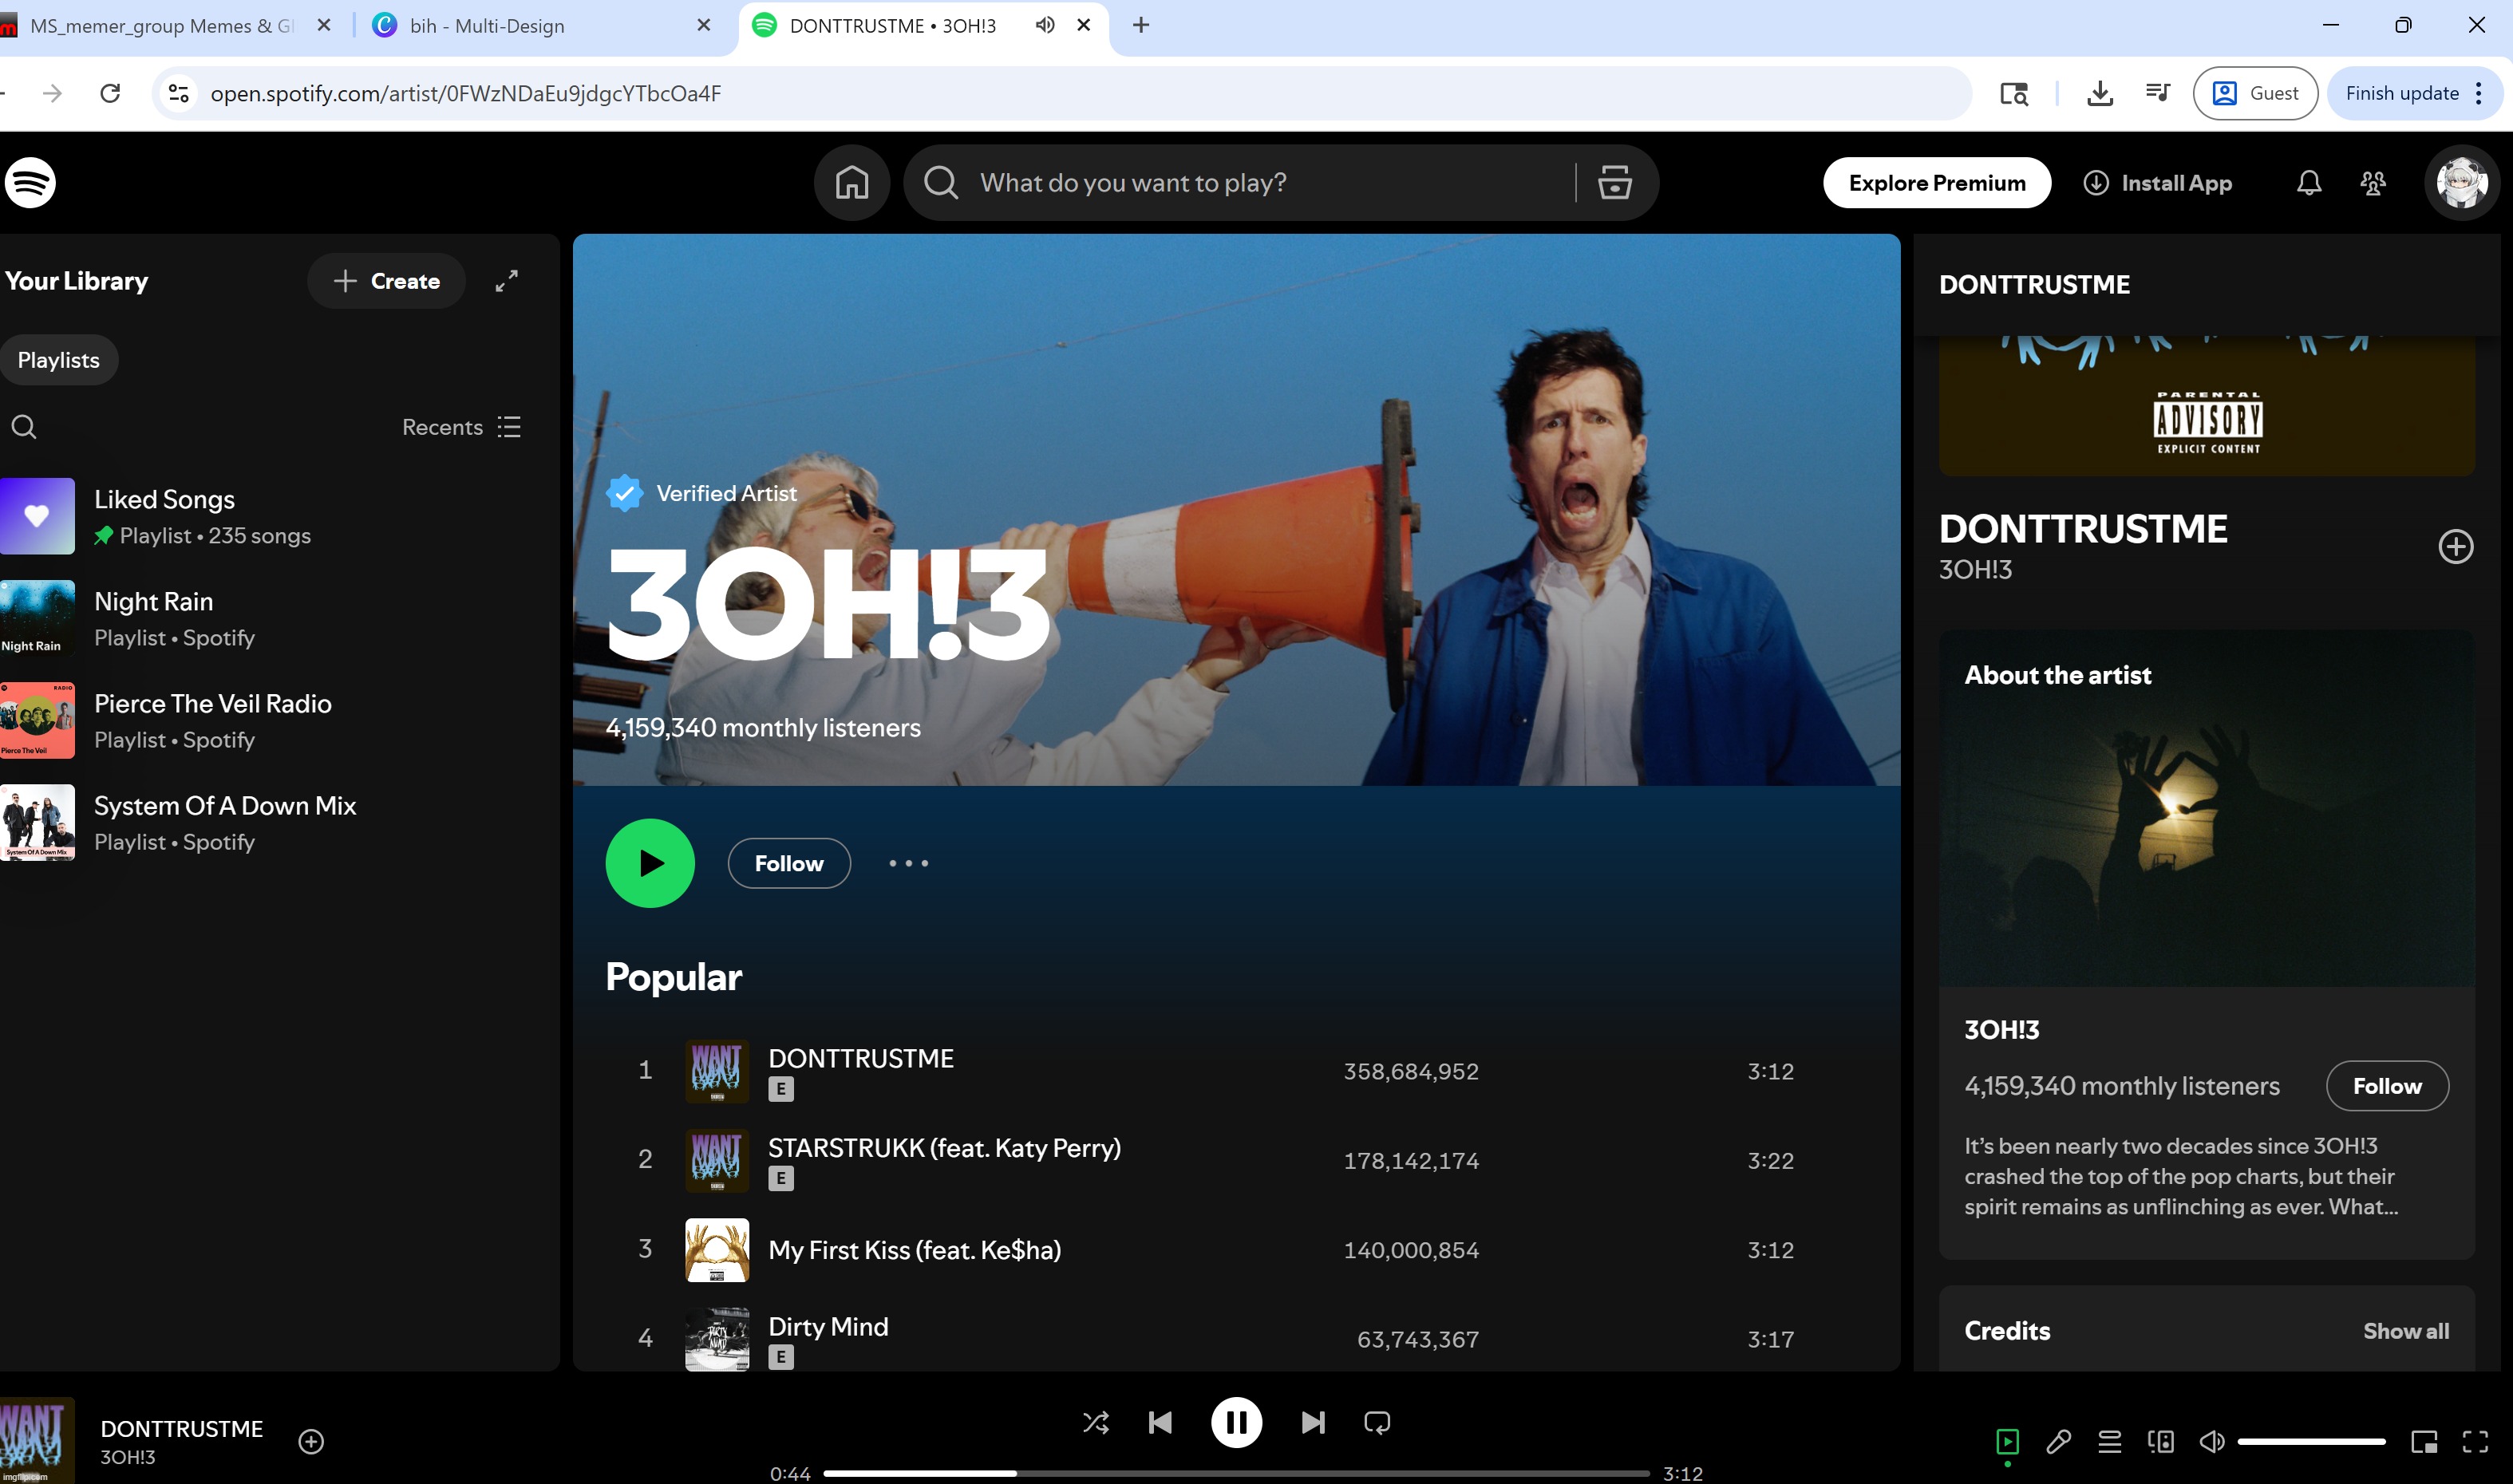Screen dimensions: 2513x1484
Task: Expand Your Library panel
Action: [x=507, y=281]
